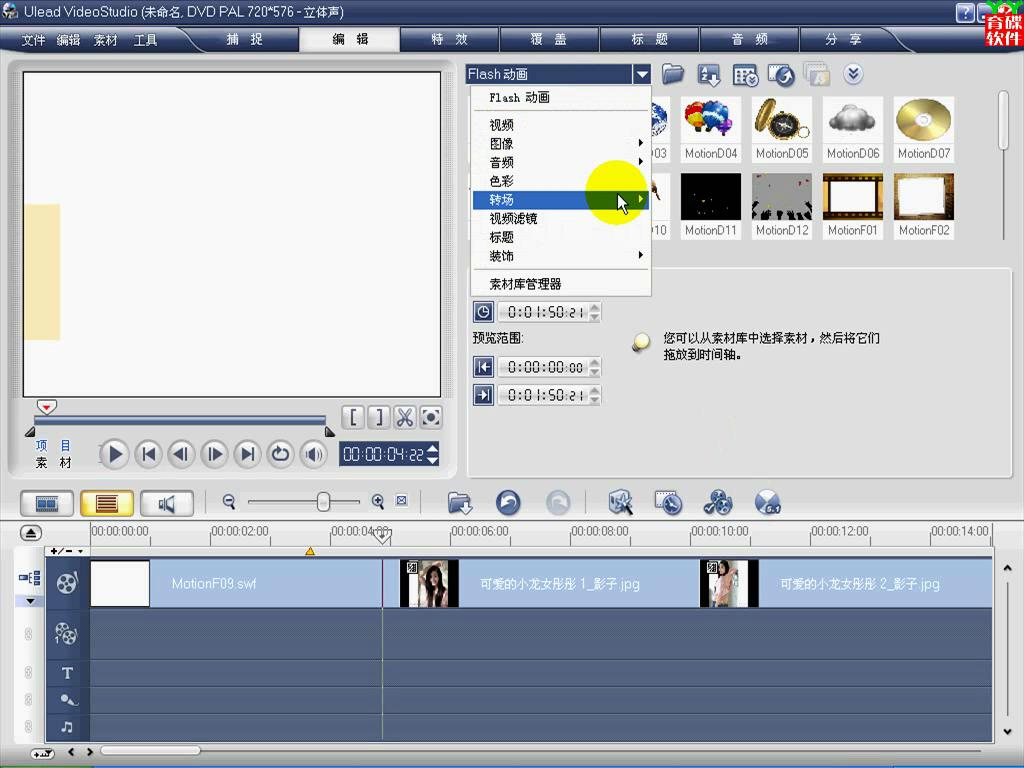Switch to storyboard view
Viewport: 1024px width, 768px height.
pos(46,504)
